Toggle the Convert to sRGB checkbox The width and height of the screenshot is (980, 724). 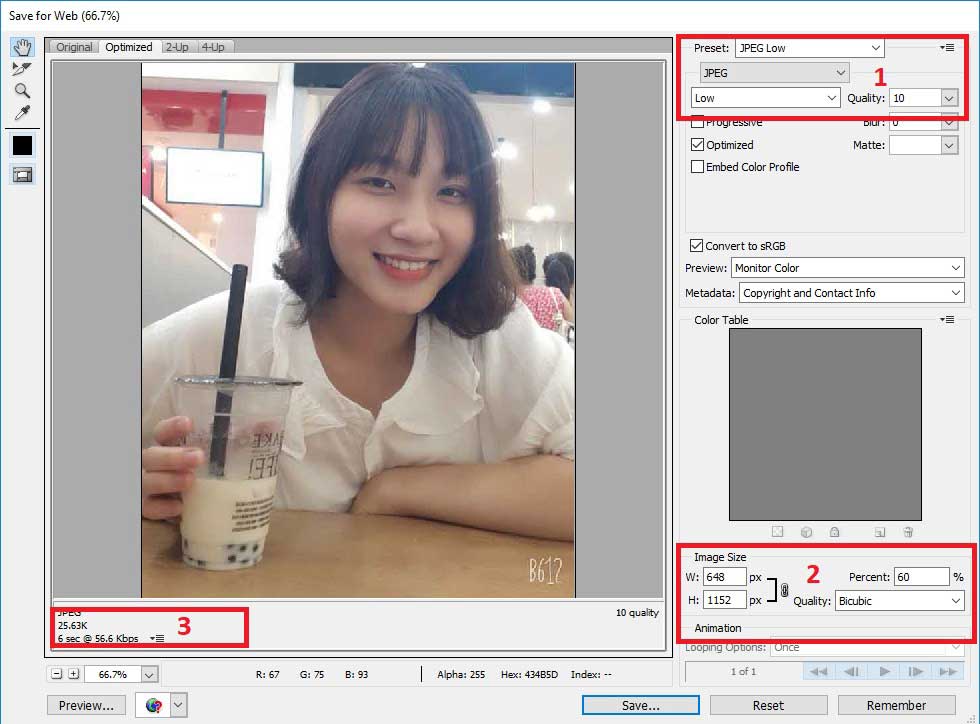pyautogui.click(x=696, y=246)
